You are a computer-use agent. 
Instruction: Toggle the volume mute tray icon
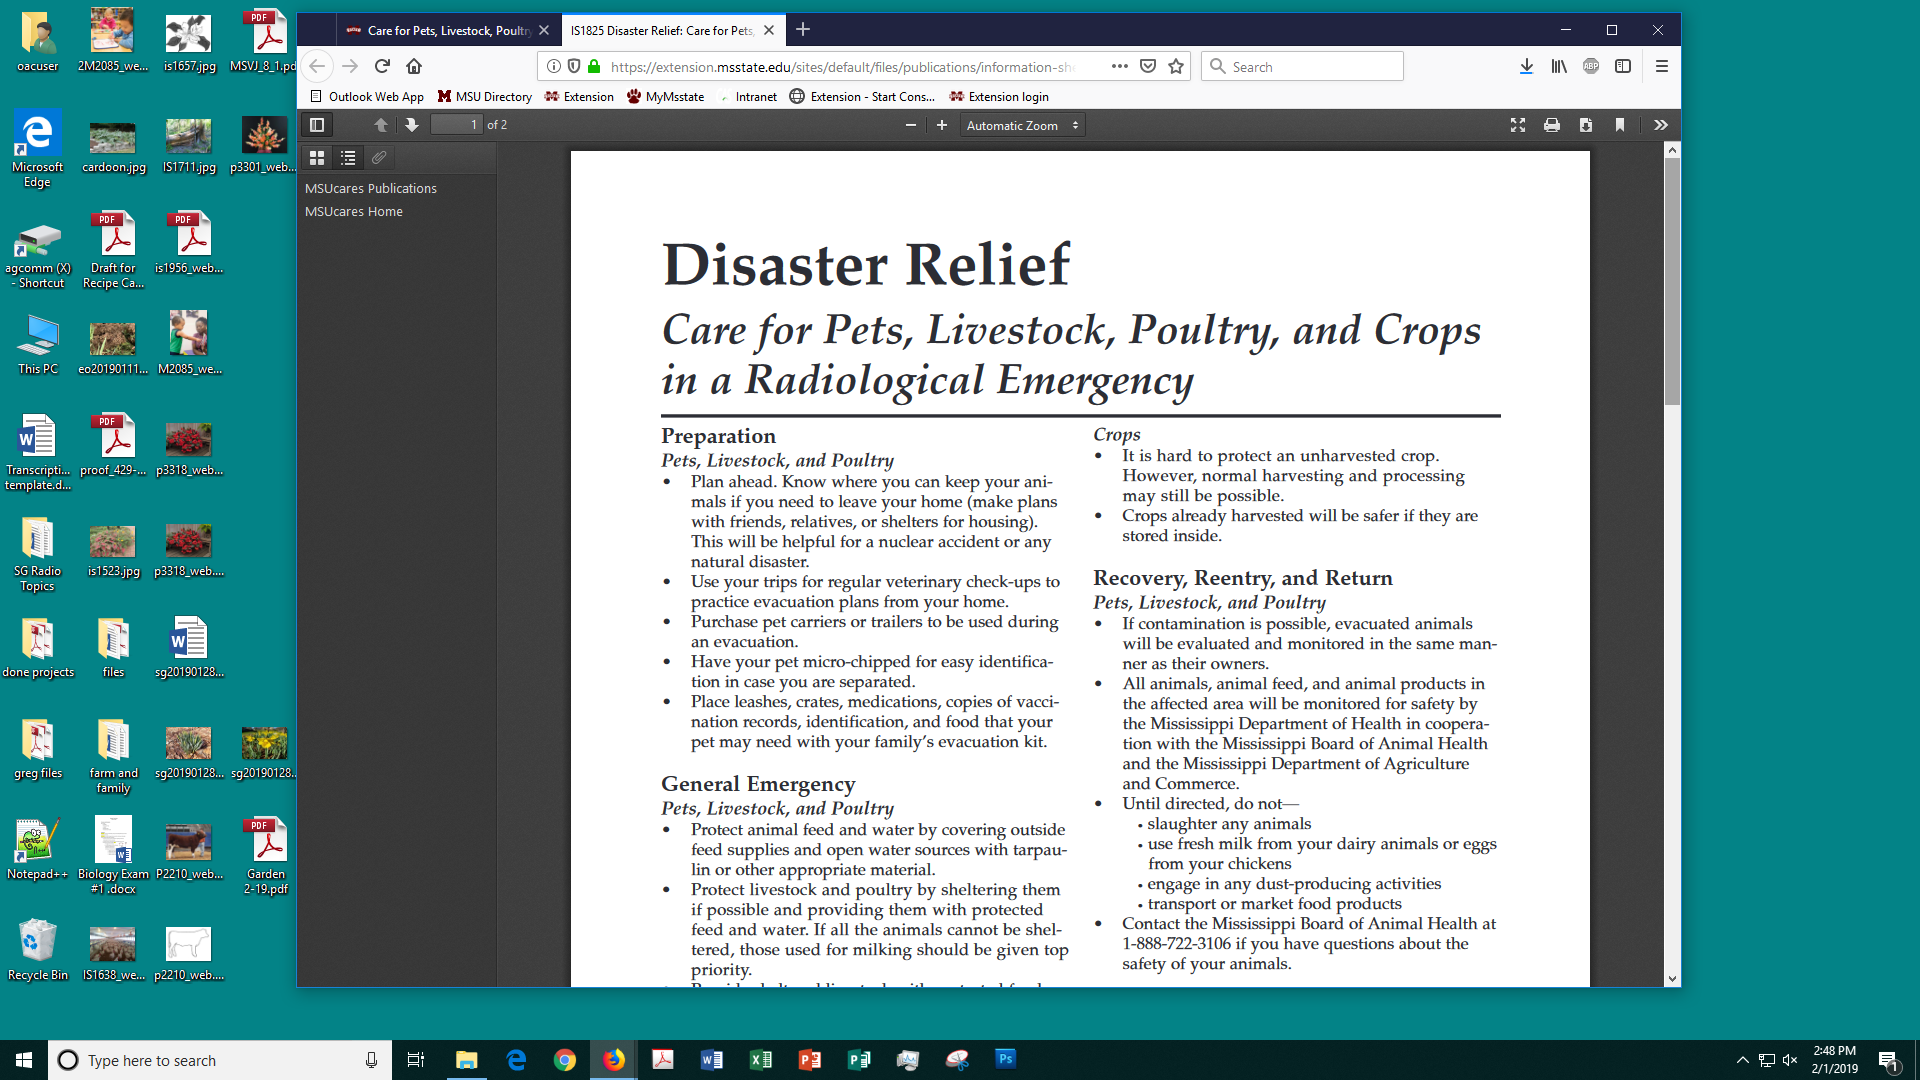click(x=1790, y=1060)
